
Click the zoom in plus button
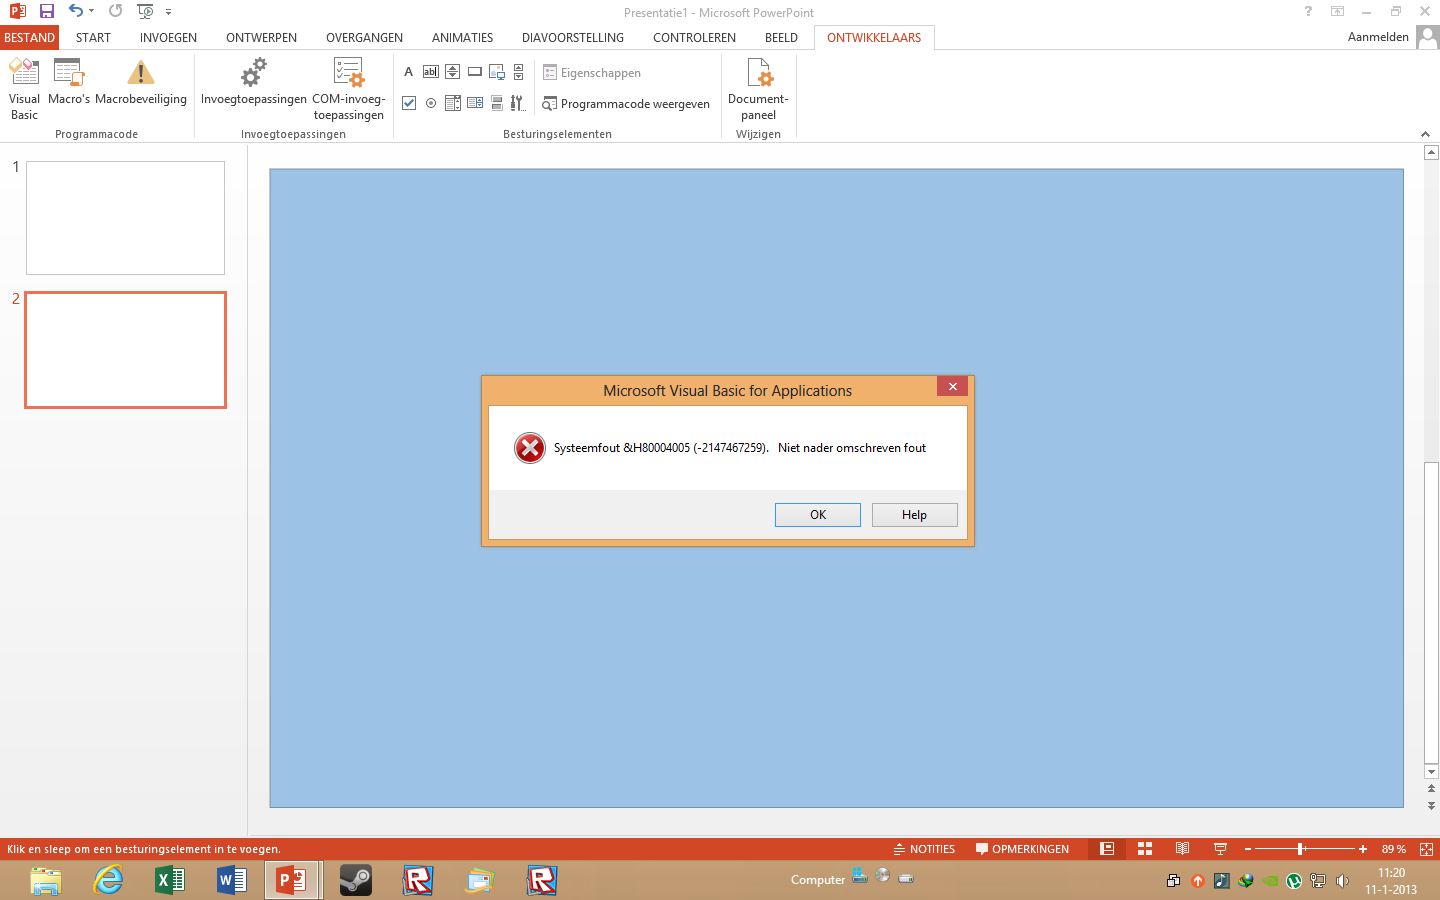[x=1362, y=849]
